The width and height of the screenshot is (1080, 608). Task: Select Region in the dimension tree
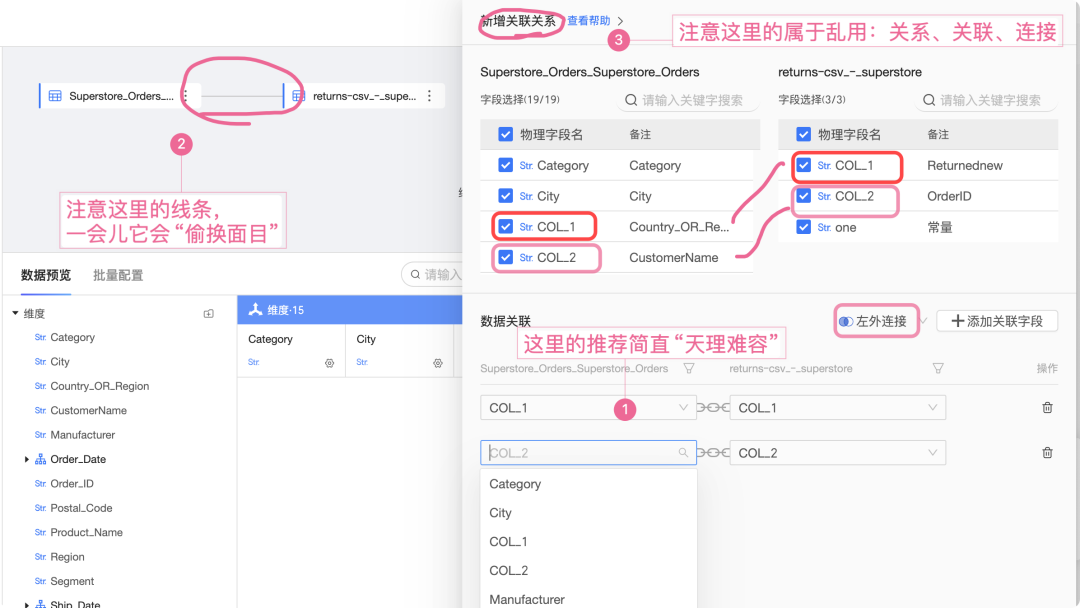[68, 557]
